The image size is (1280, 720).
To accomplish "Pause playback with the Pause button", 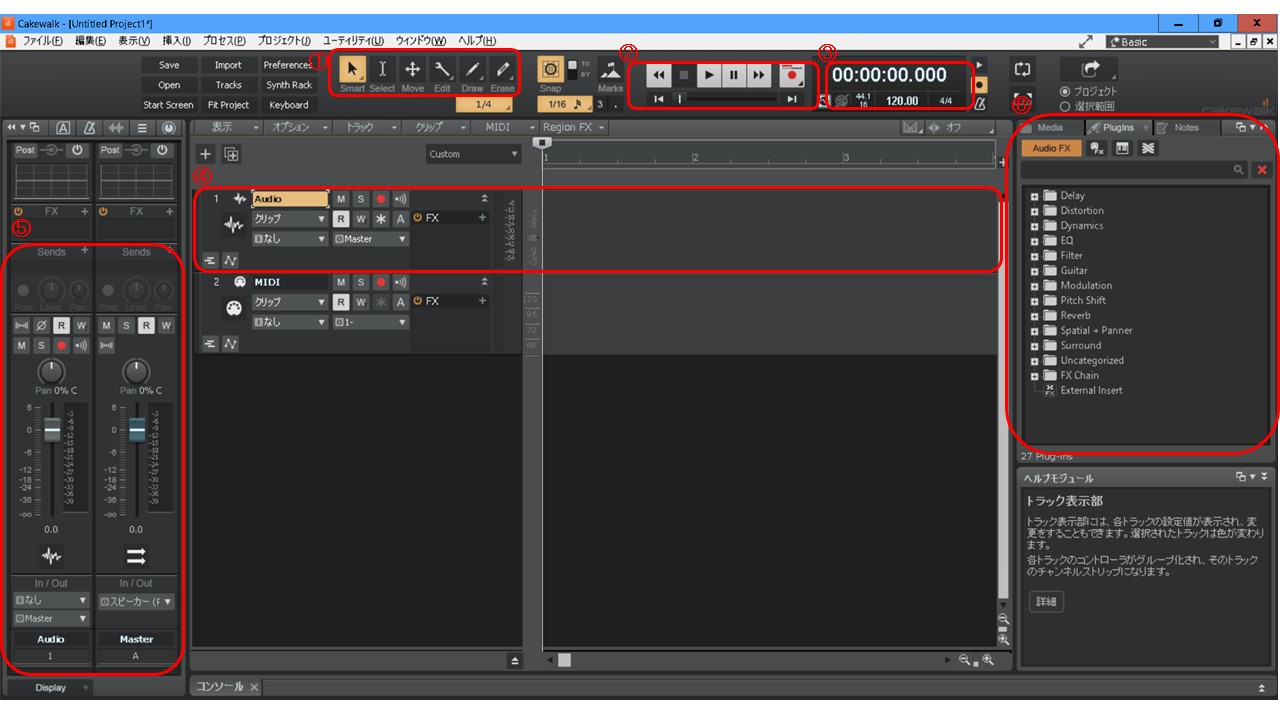I will [734, 75].
